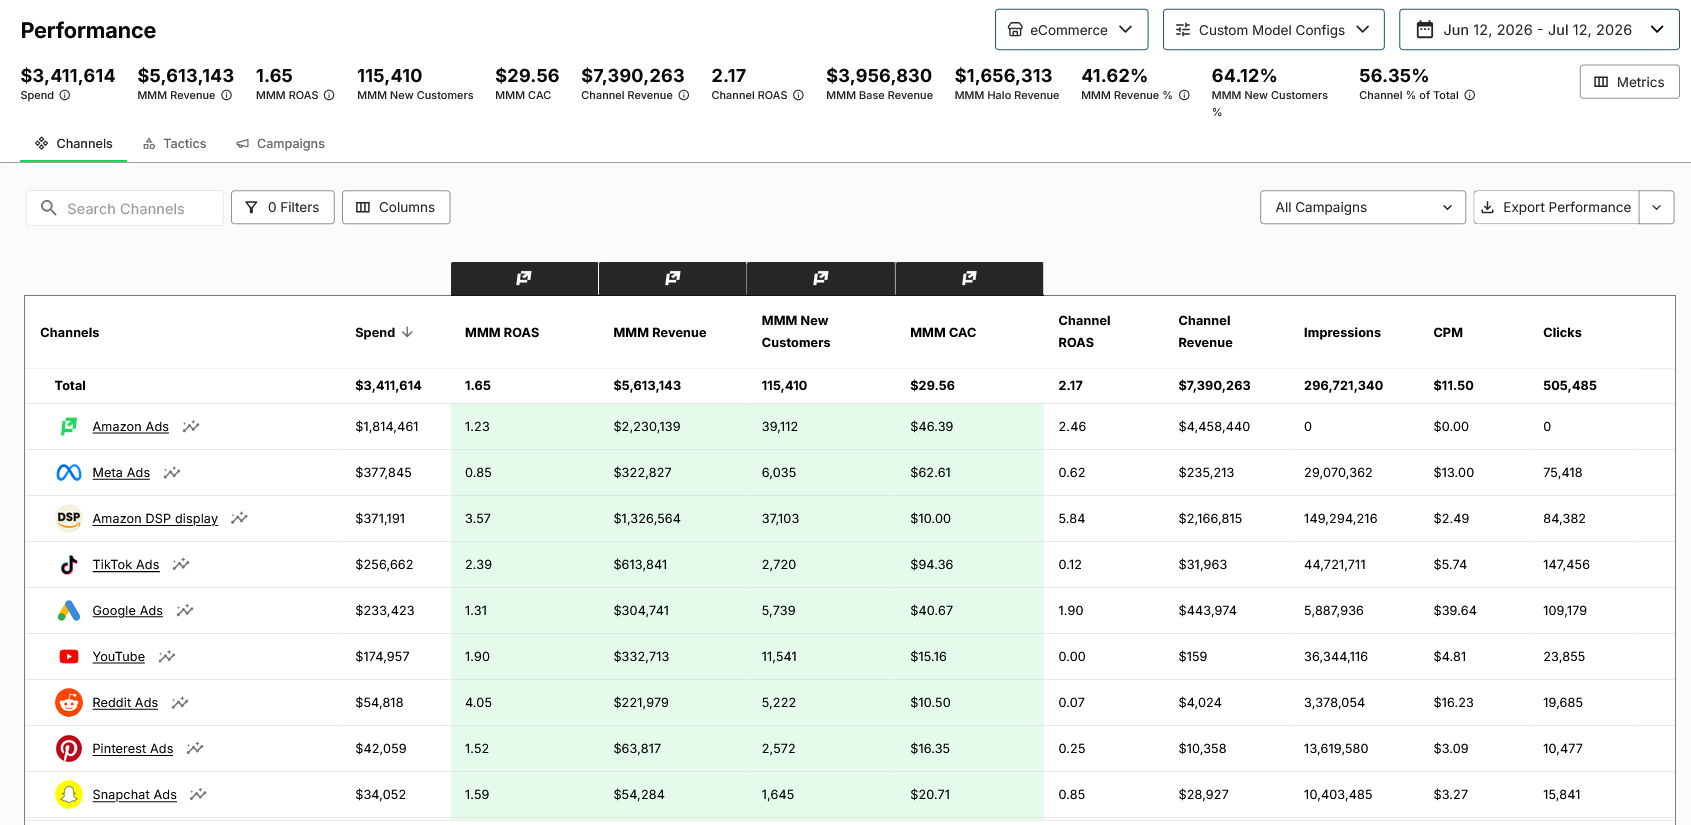Click the Channel Revenue column header
Viewport: 1691px width, 825px height.
(x=1206, y=332)
